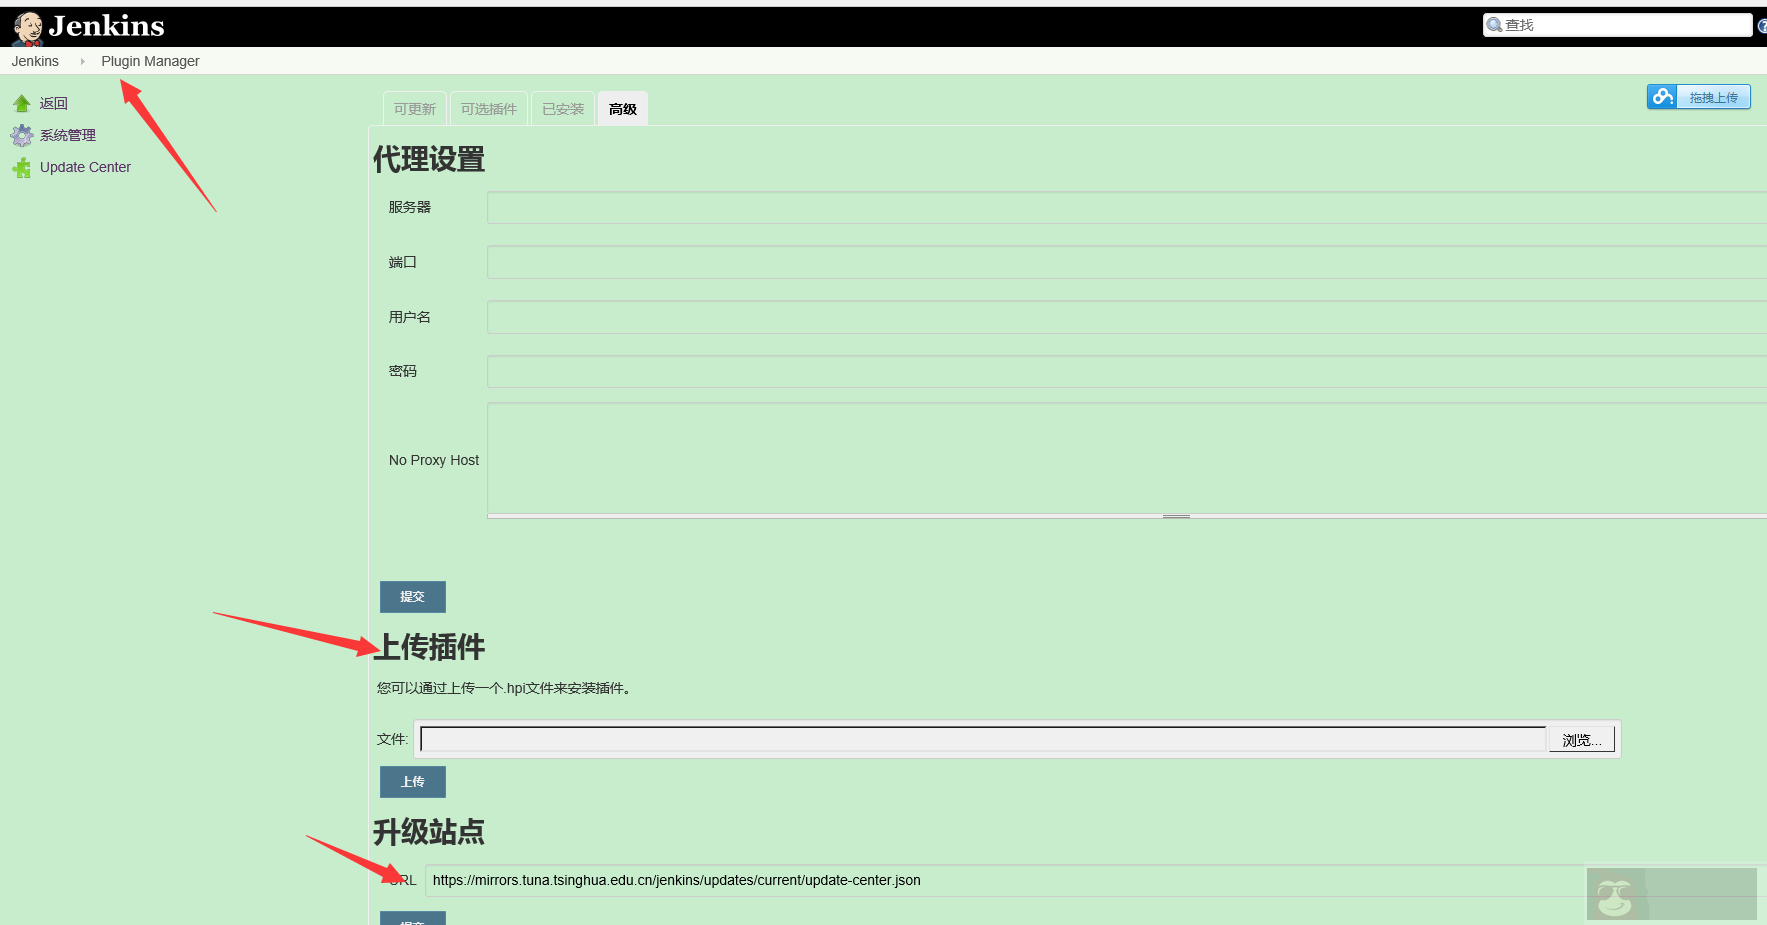Click the gear icon beside 系统管理
Image resolution: width=1767 pixels, height=925 pixels.
[x=21, y=134]
